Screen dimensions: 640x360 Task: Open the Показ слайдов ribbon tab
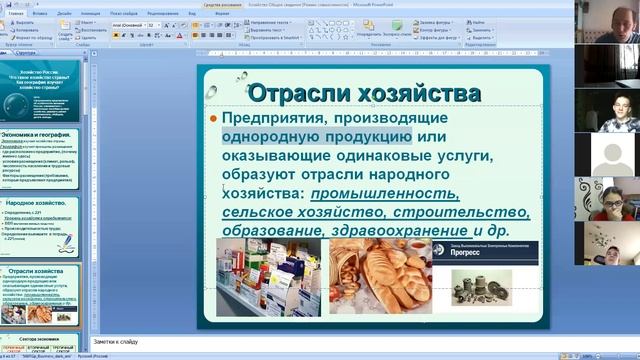click(124, 13)
